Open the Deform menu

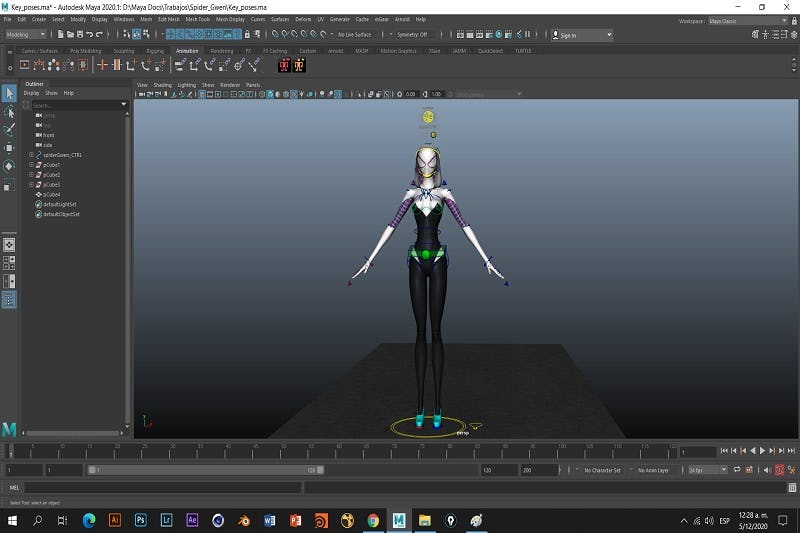coord(303,19)
